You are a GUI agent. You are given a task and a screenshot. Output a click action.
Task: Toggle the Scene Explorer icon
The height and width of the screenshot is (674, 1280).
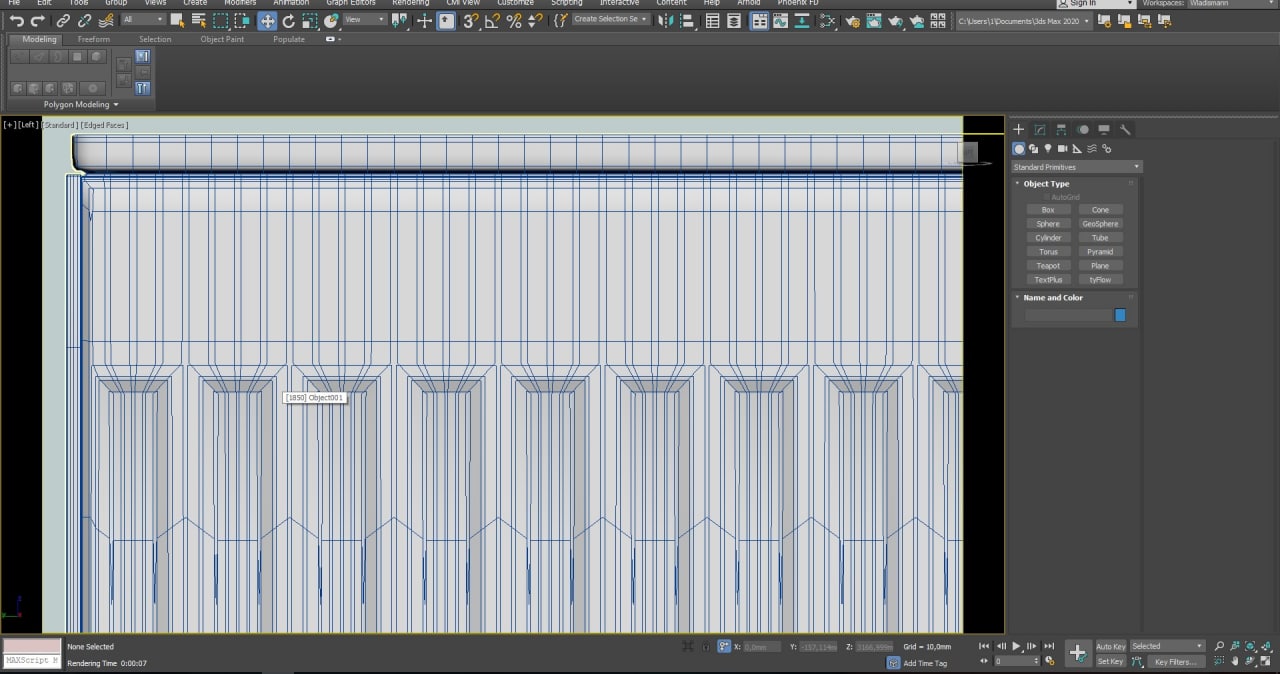(x=713, y=21)
